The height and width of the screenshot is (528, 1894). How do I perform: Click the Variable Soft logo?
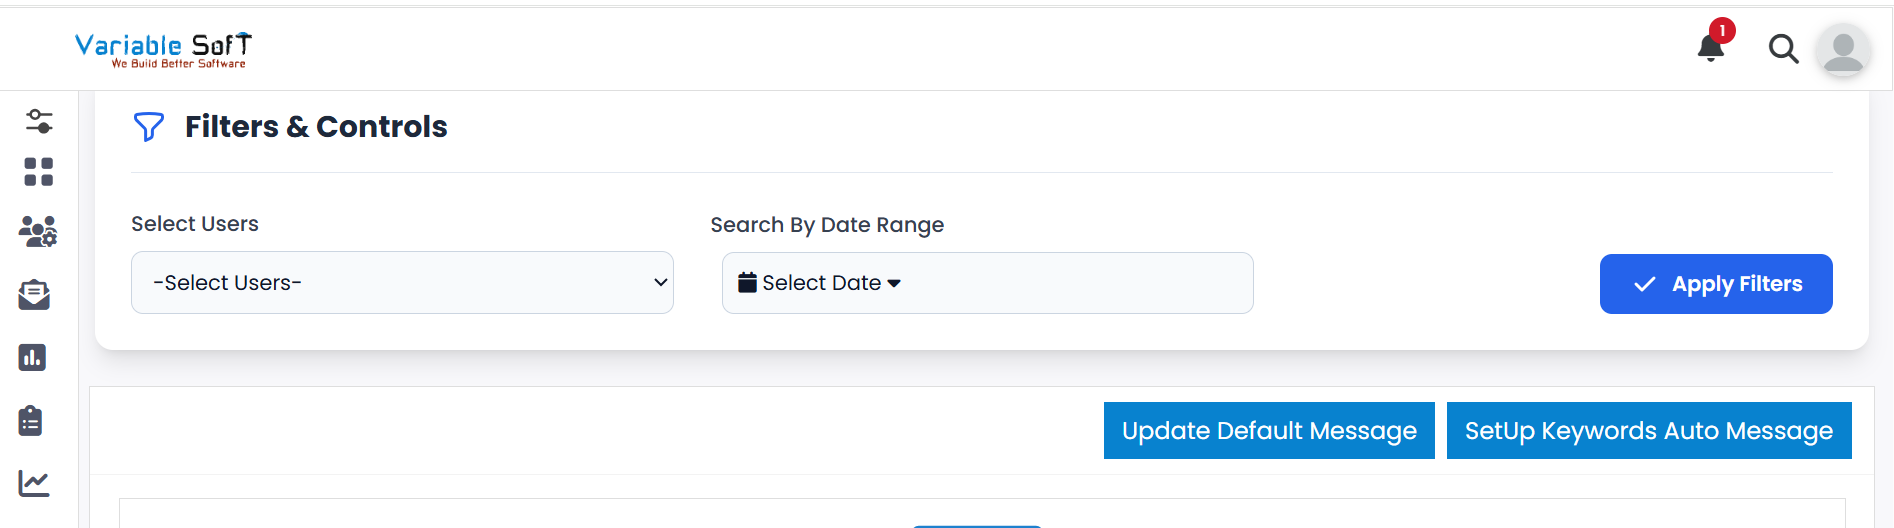[163, 49]
